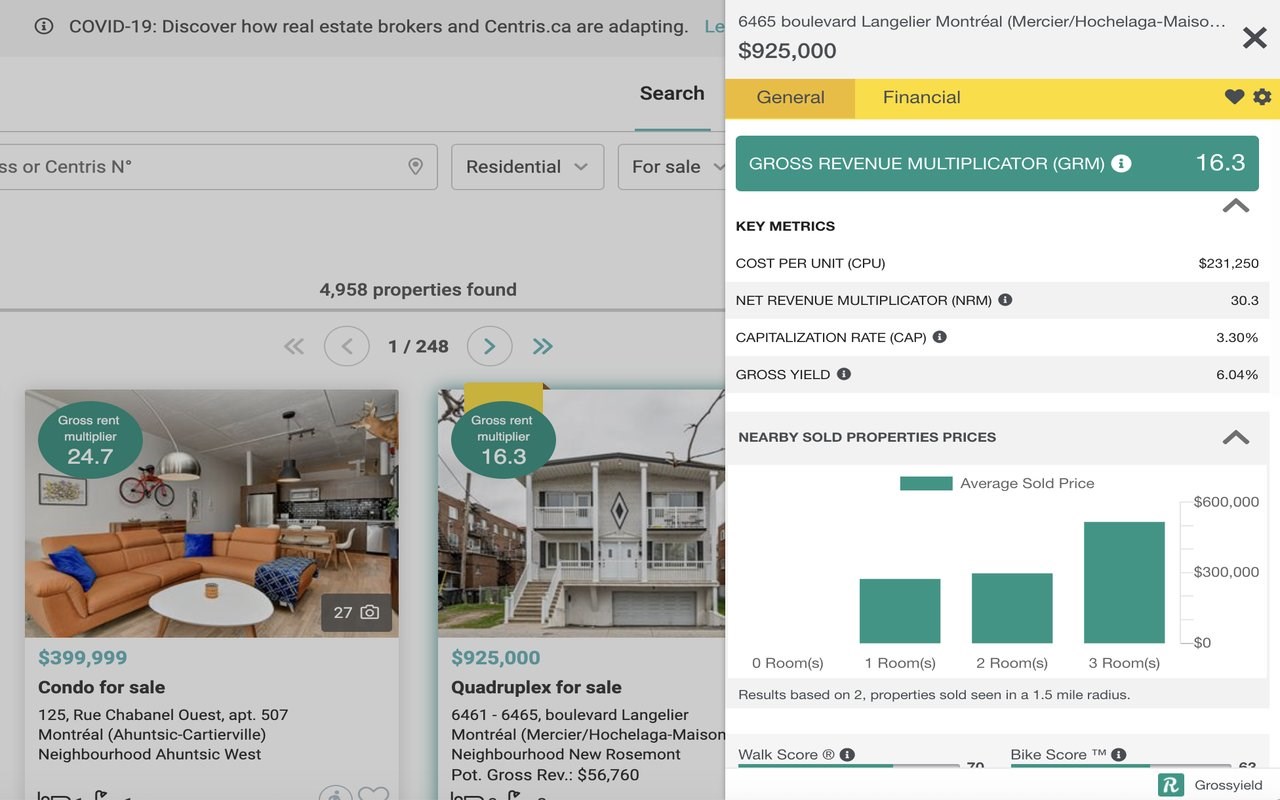Click the heart favorite icon in panel header

[1234, 97]
